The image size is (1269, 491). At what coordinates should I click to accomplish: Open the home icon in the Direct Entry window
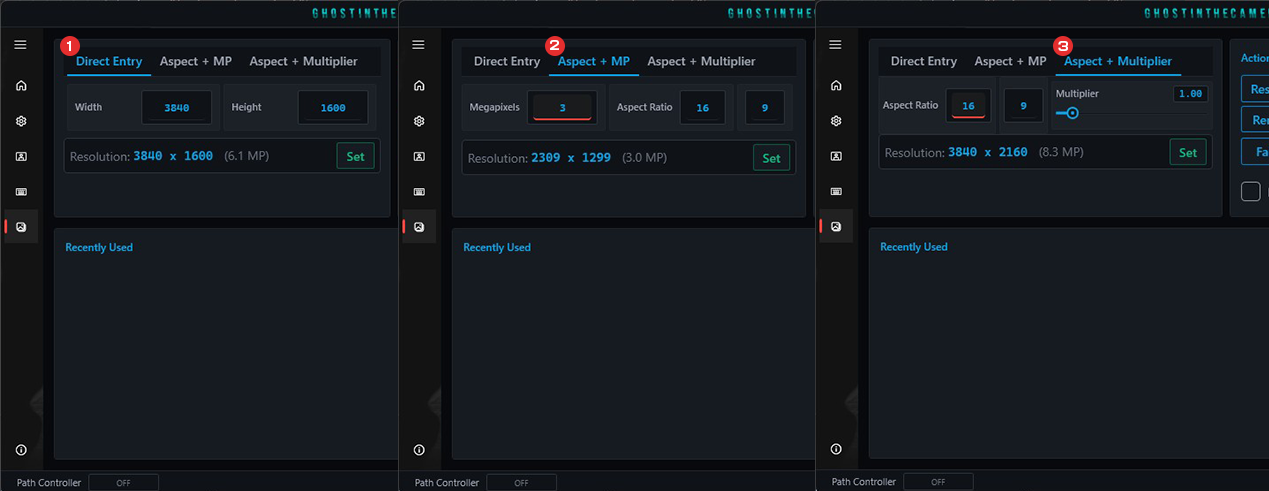21,85
